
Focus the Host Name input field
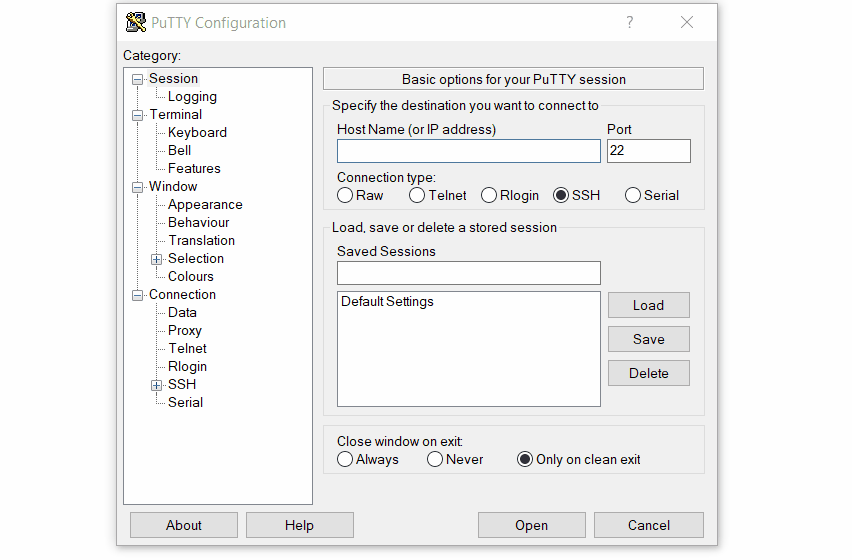(x=468, y=151)
